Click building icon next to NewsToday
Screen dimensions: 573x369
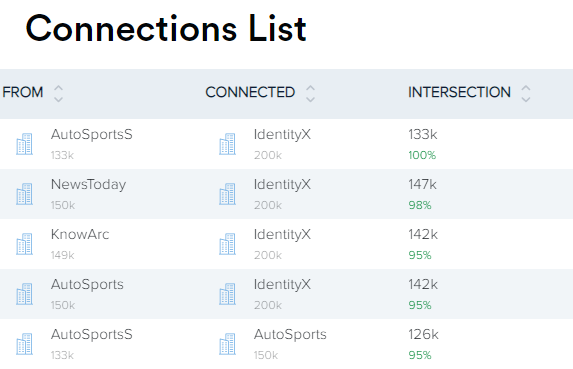(24, 194)
